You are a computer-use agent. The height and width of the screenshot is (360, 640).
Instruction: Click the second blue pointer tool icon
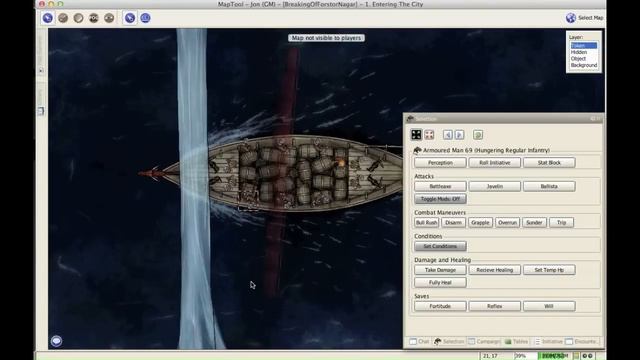point(130,18)
